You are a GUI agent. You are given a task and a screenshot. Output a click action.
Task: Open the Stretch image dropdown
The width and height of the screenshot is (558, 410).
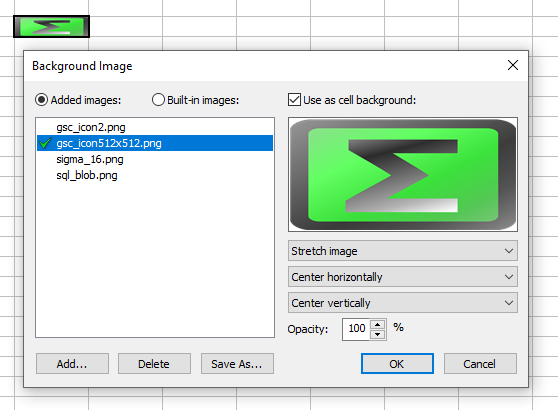pos(403,251)
